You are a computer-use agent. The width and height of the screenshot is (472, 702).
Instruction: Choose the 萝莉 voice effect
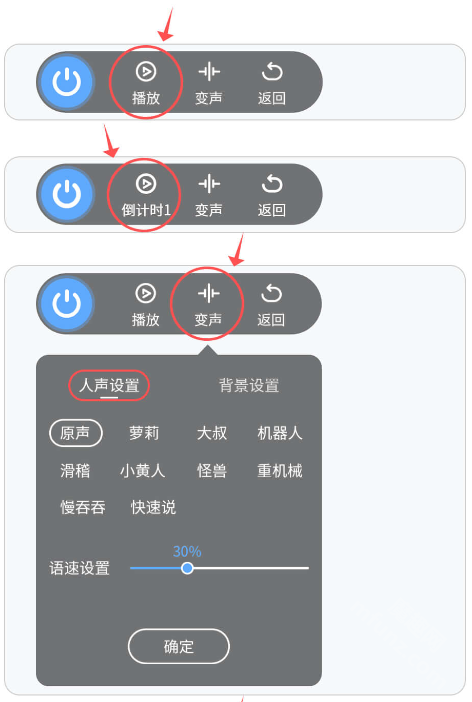click(x=144, y=433)
